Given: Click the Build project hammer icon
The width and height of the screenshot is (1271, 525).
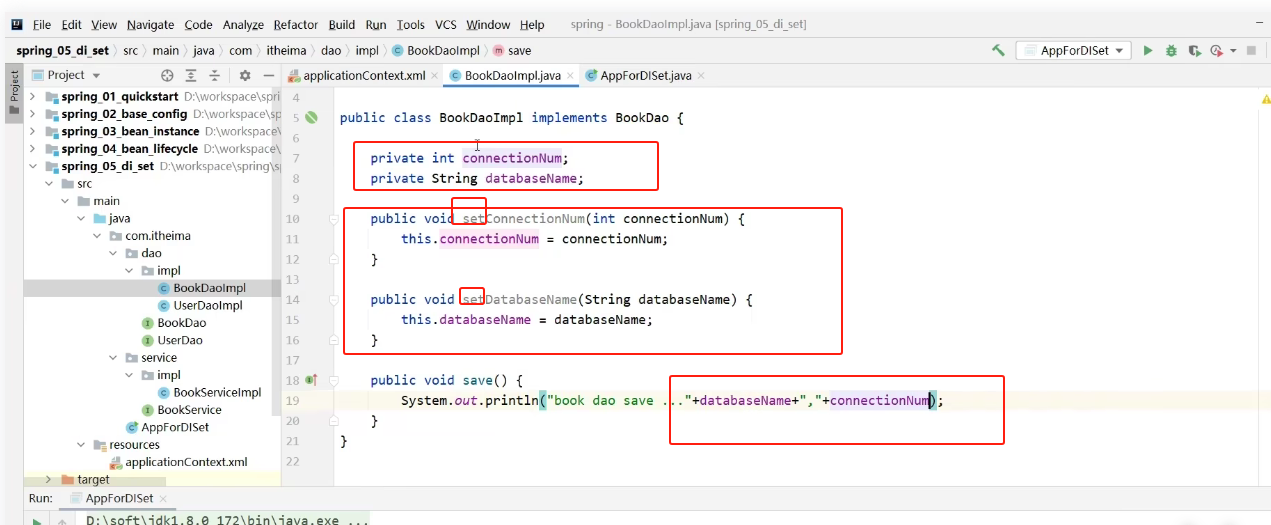Looking at the screenshot, I should pos(998,50).
